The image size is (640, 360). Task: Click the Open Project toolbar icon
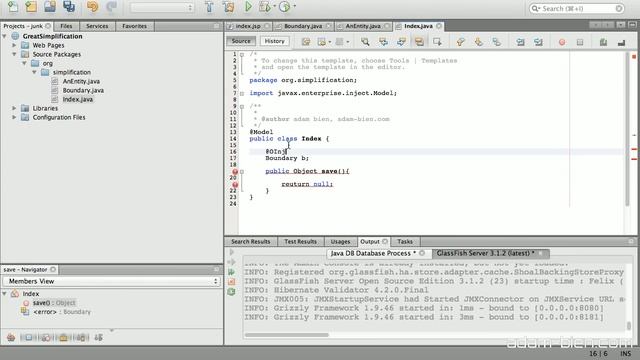pyautogui.click(x=50, y=7)
